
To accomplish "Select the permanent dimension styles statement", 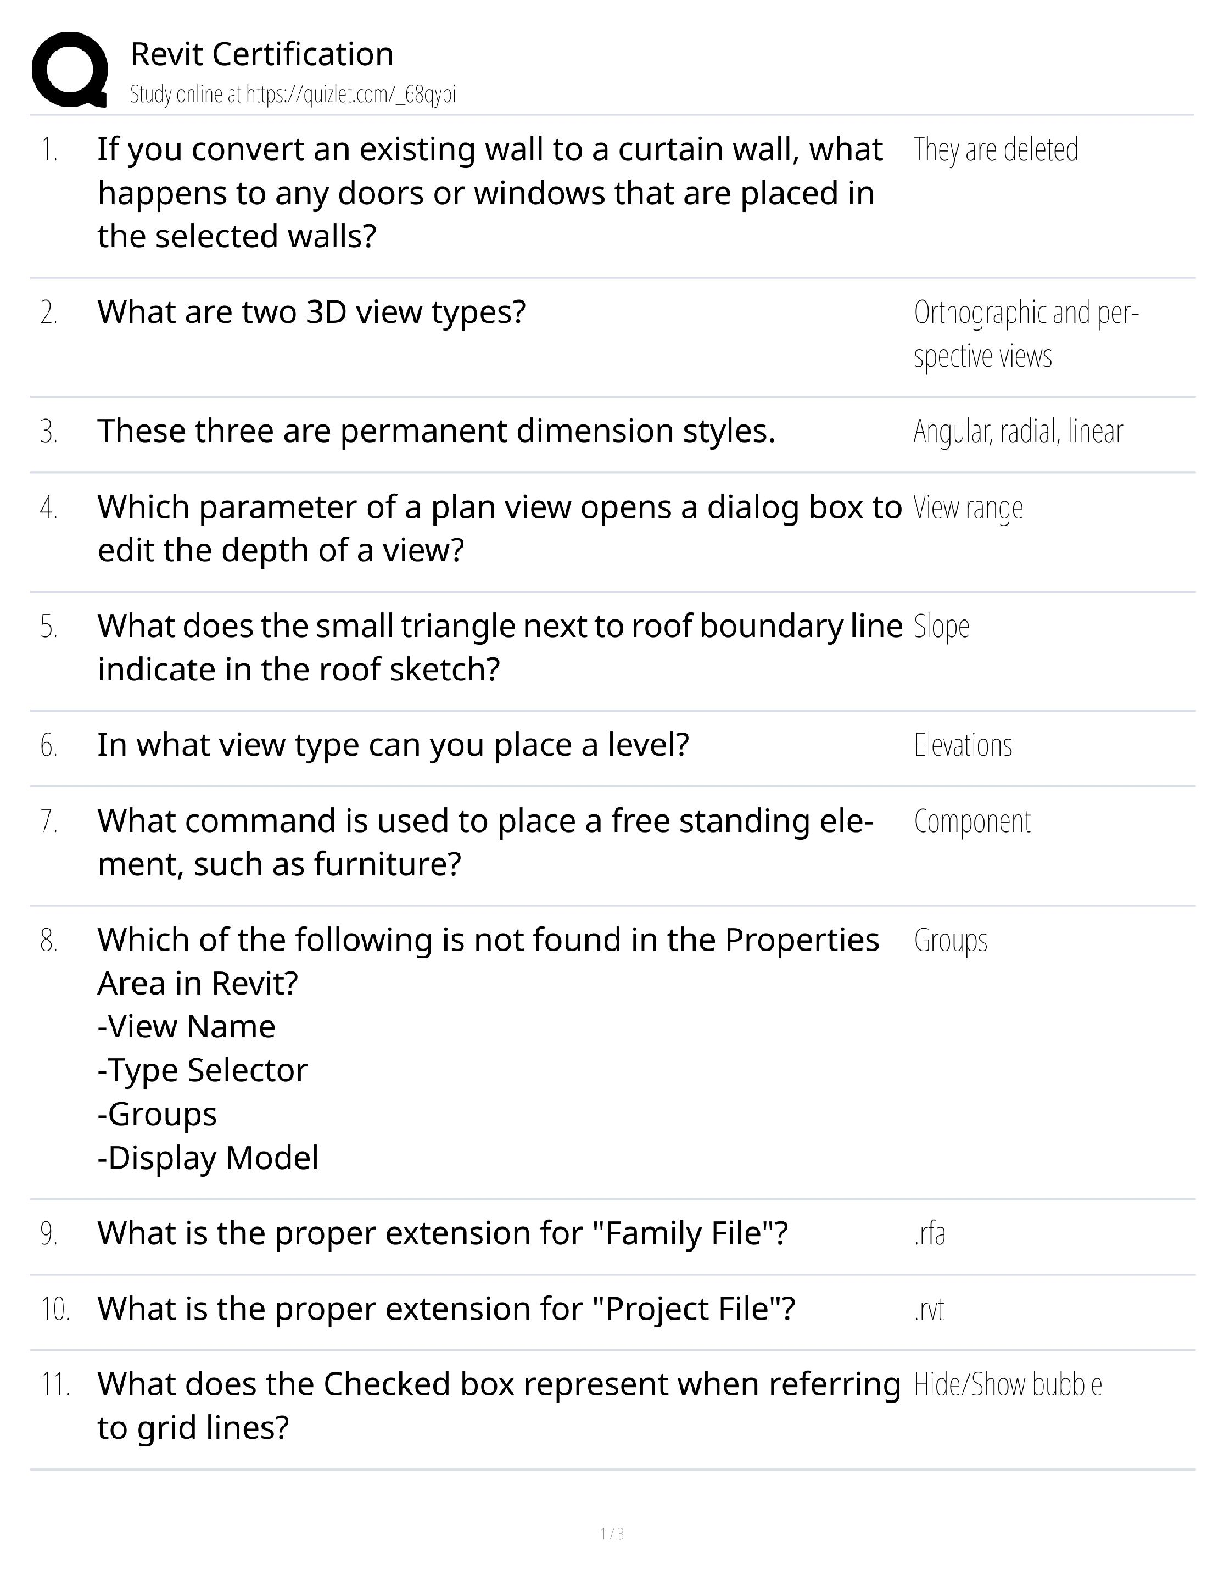I will (x=436, y=431).
